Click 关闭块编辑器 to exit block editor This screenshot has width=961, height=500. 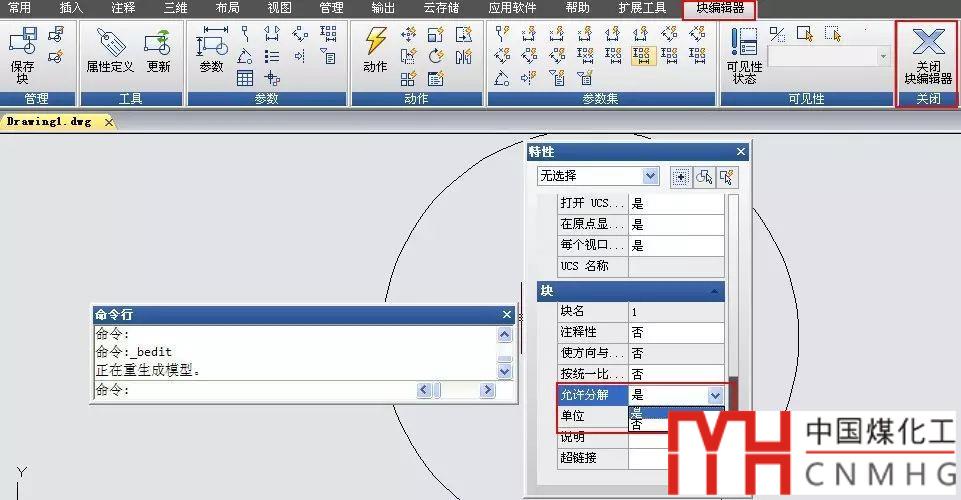928,55
